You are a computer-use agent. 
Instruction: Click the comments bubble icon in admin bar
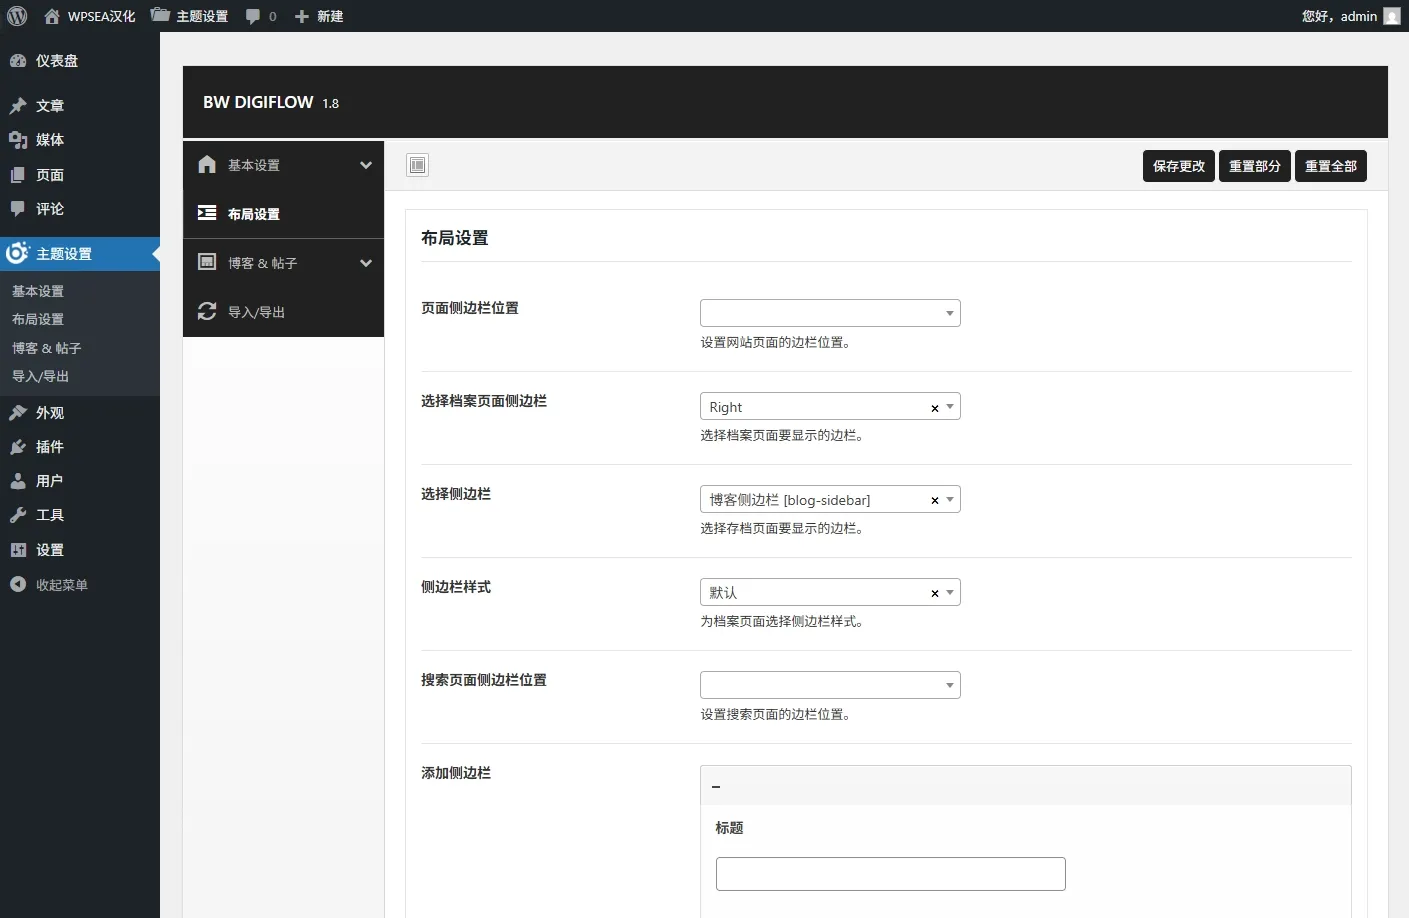(x=253, y=16)
